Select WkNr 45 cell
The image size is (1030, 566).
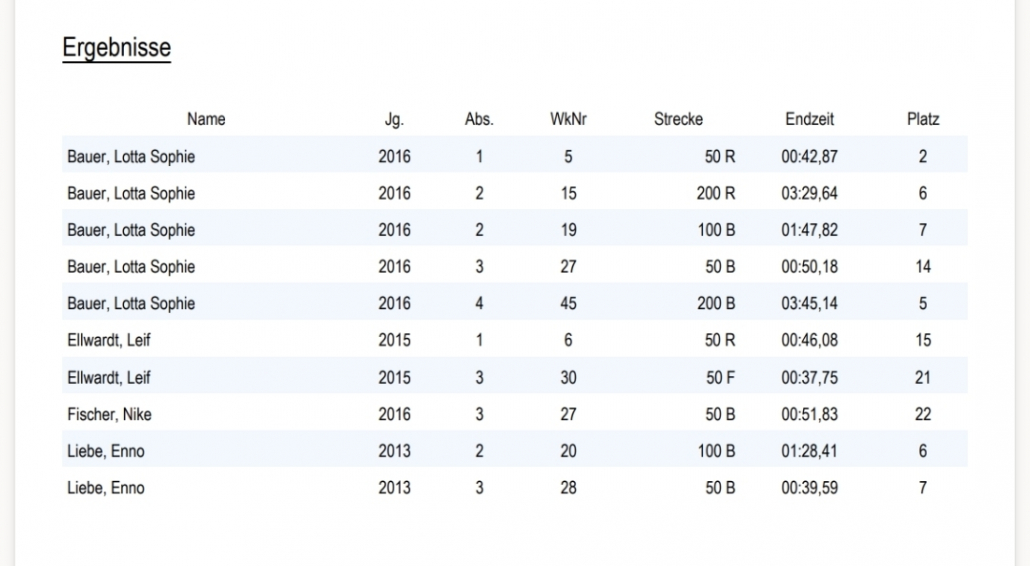pos(568,303)
